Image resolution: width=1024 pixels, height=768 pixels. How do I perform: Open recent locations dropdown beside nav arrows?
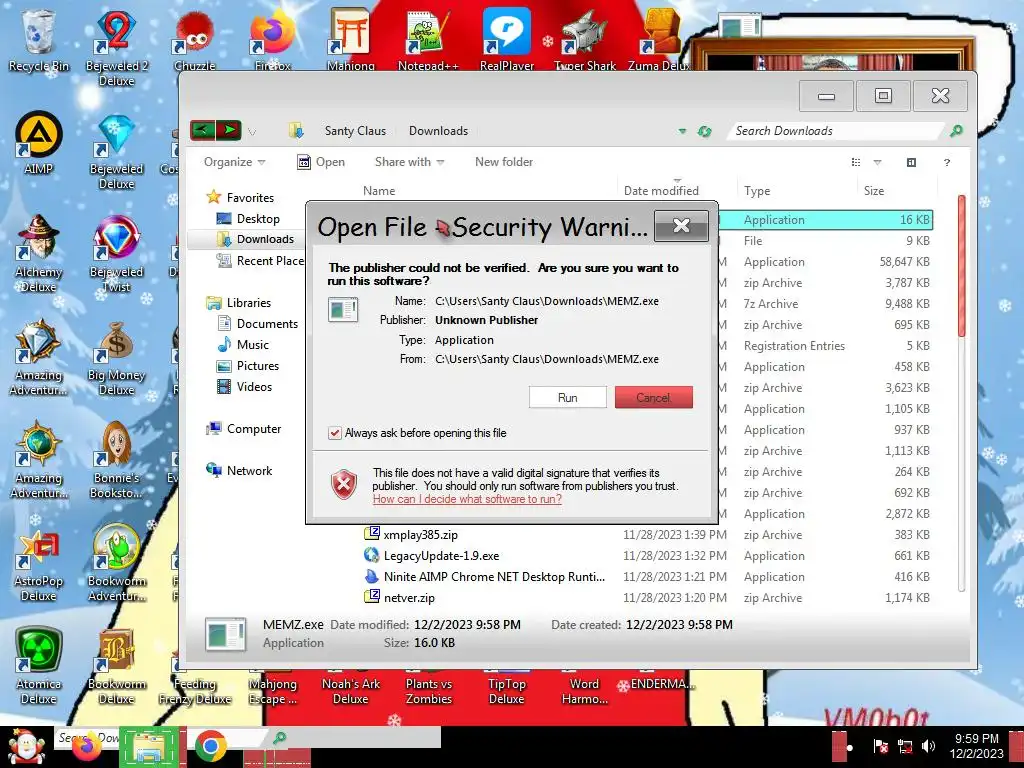click(x=251, y=132)
